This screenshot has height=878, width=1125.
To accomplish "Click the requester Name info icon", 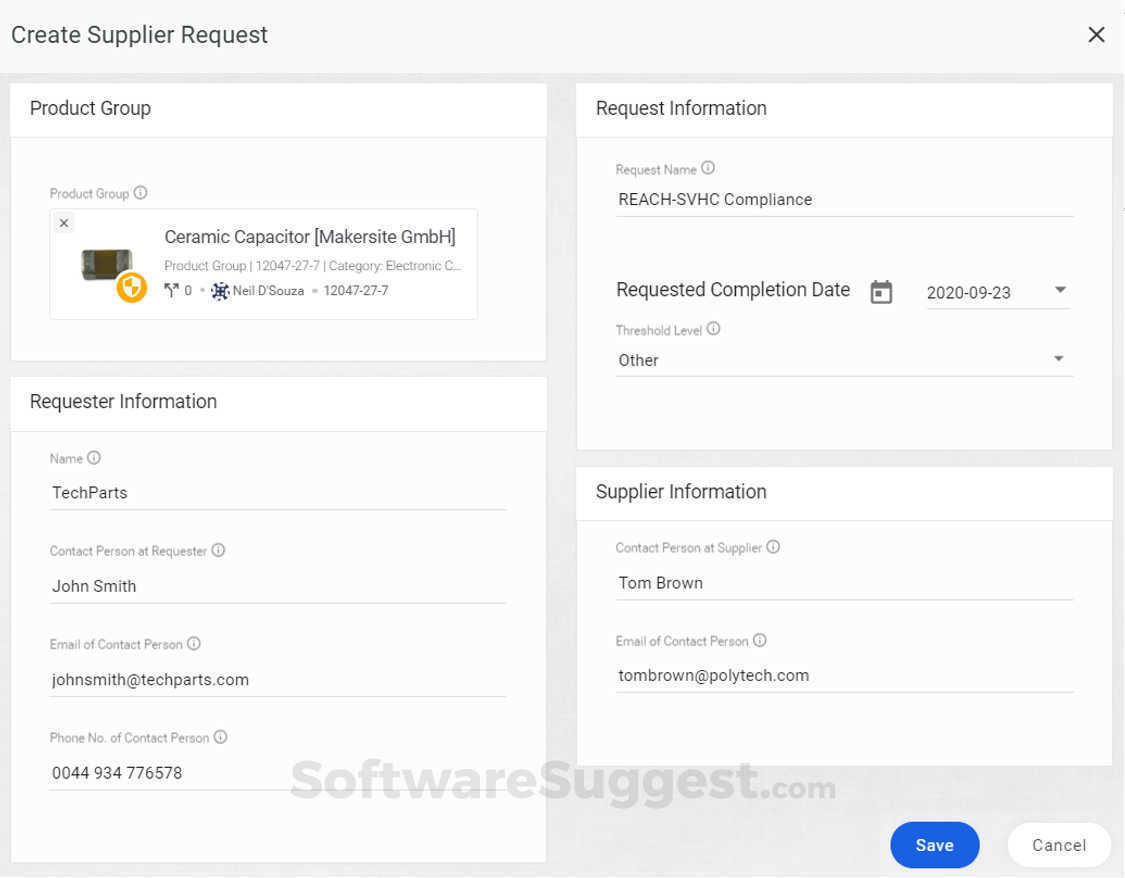I will (x=94, y=458).
